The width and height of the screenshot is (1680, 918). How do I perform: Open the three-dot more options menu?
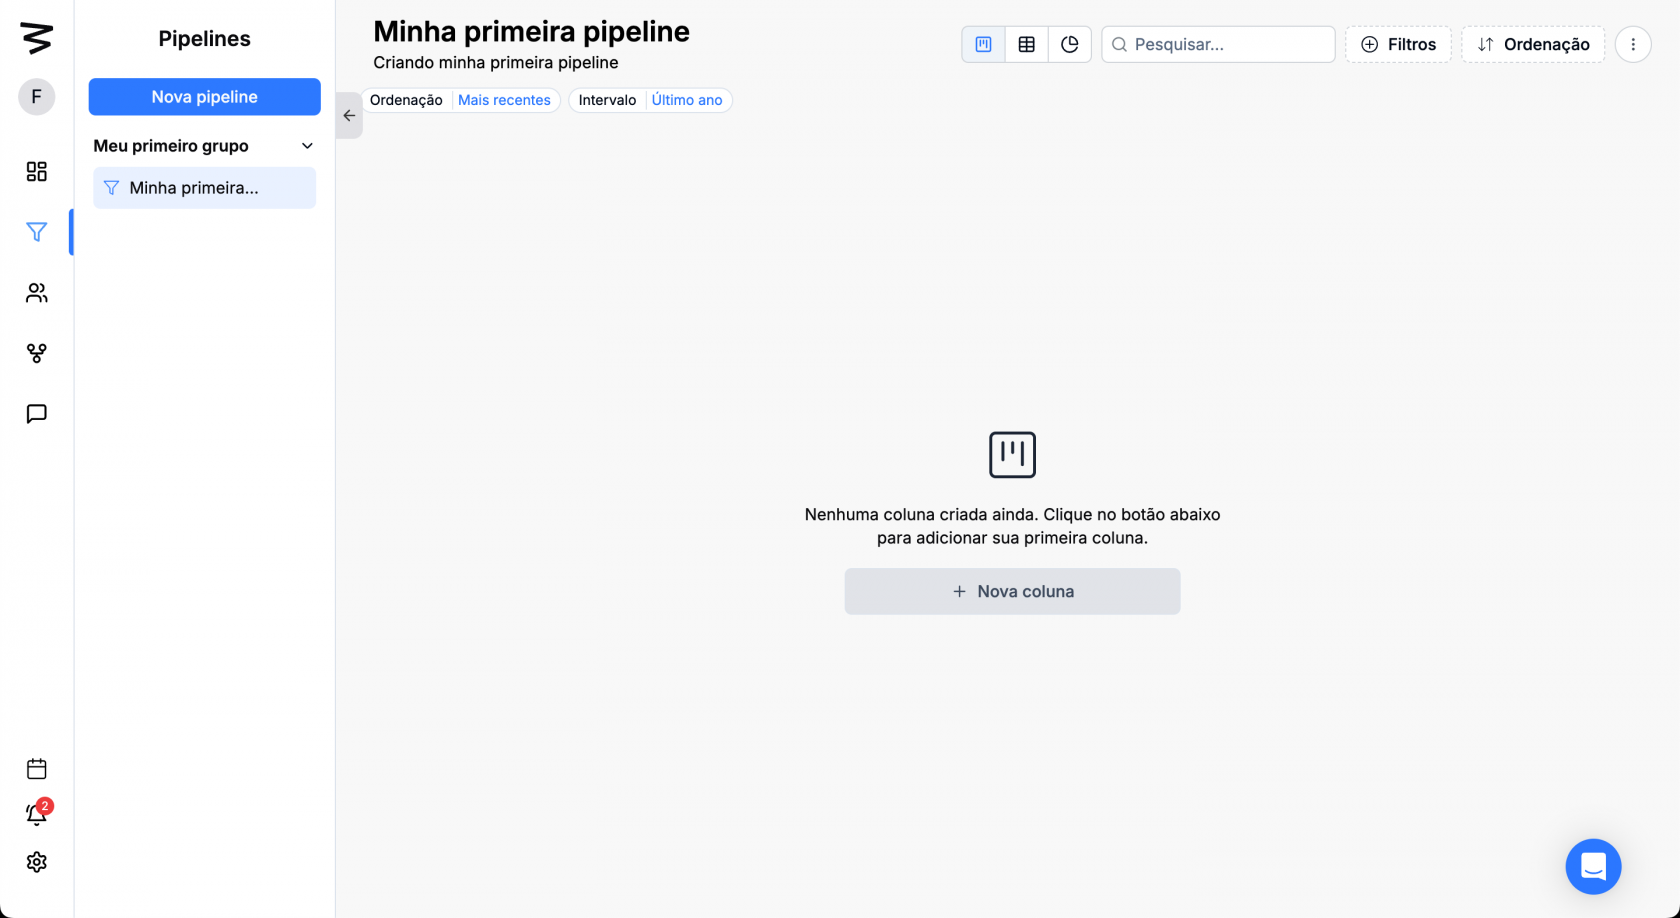click(x=1633, y=44)
